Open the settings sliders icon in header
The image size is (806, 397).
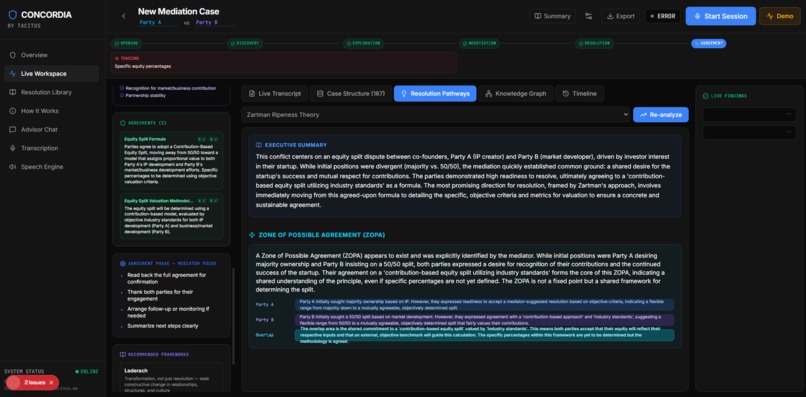(x=589, y=16)
